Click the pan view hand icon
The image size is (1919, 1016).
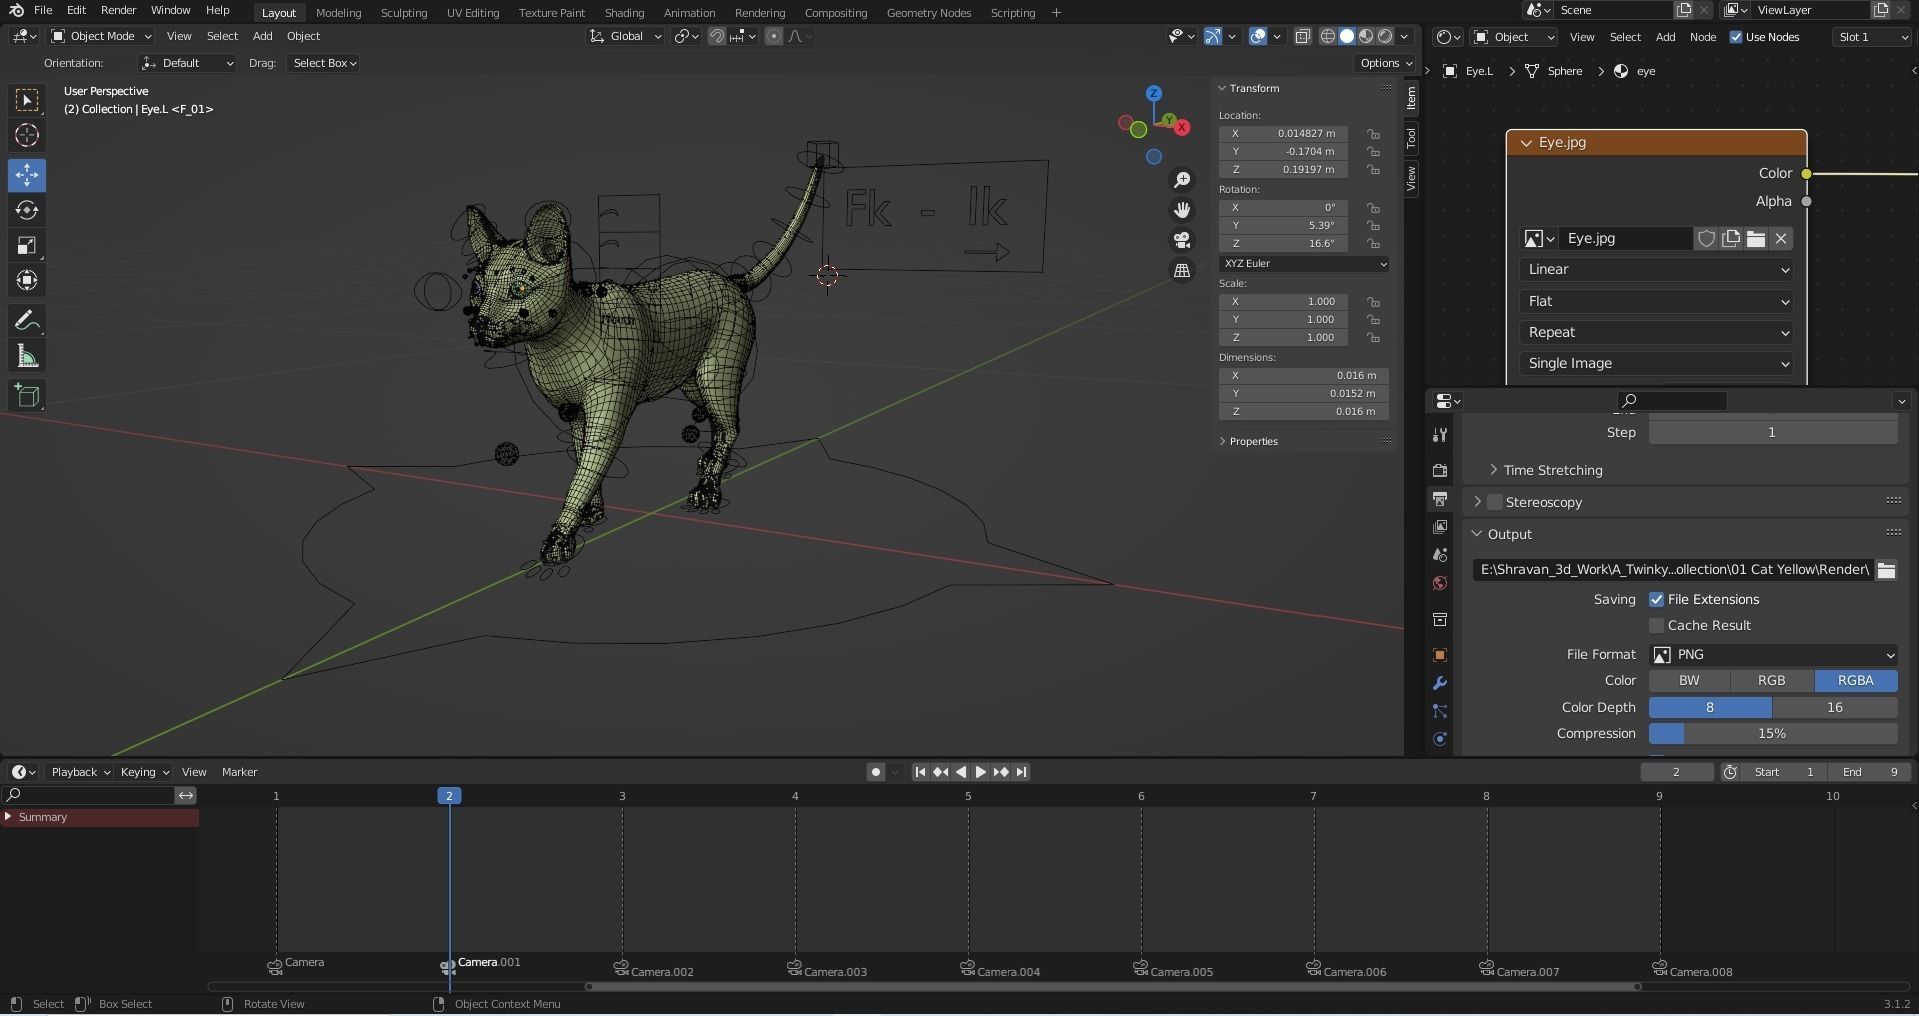[x=1182, y=210]
